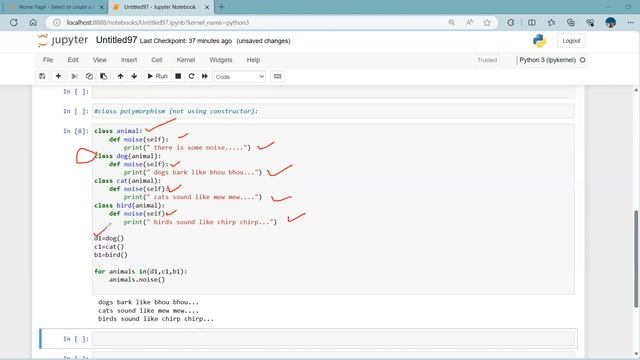Open the Widgets menu
The image size is (640, 360).
[x=221, y=60]
